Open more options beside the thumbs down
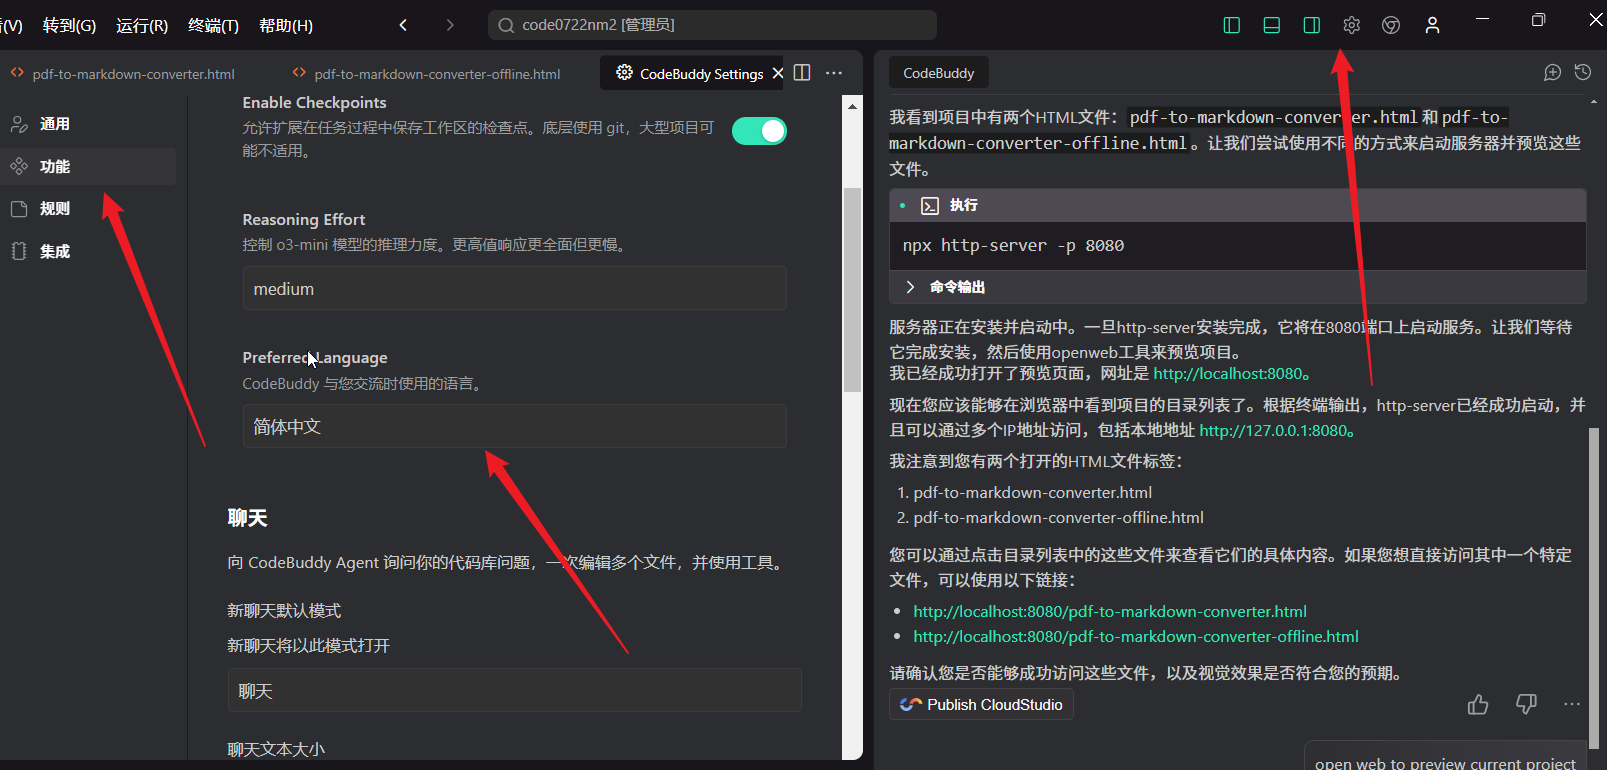 click(1572, 705)
